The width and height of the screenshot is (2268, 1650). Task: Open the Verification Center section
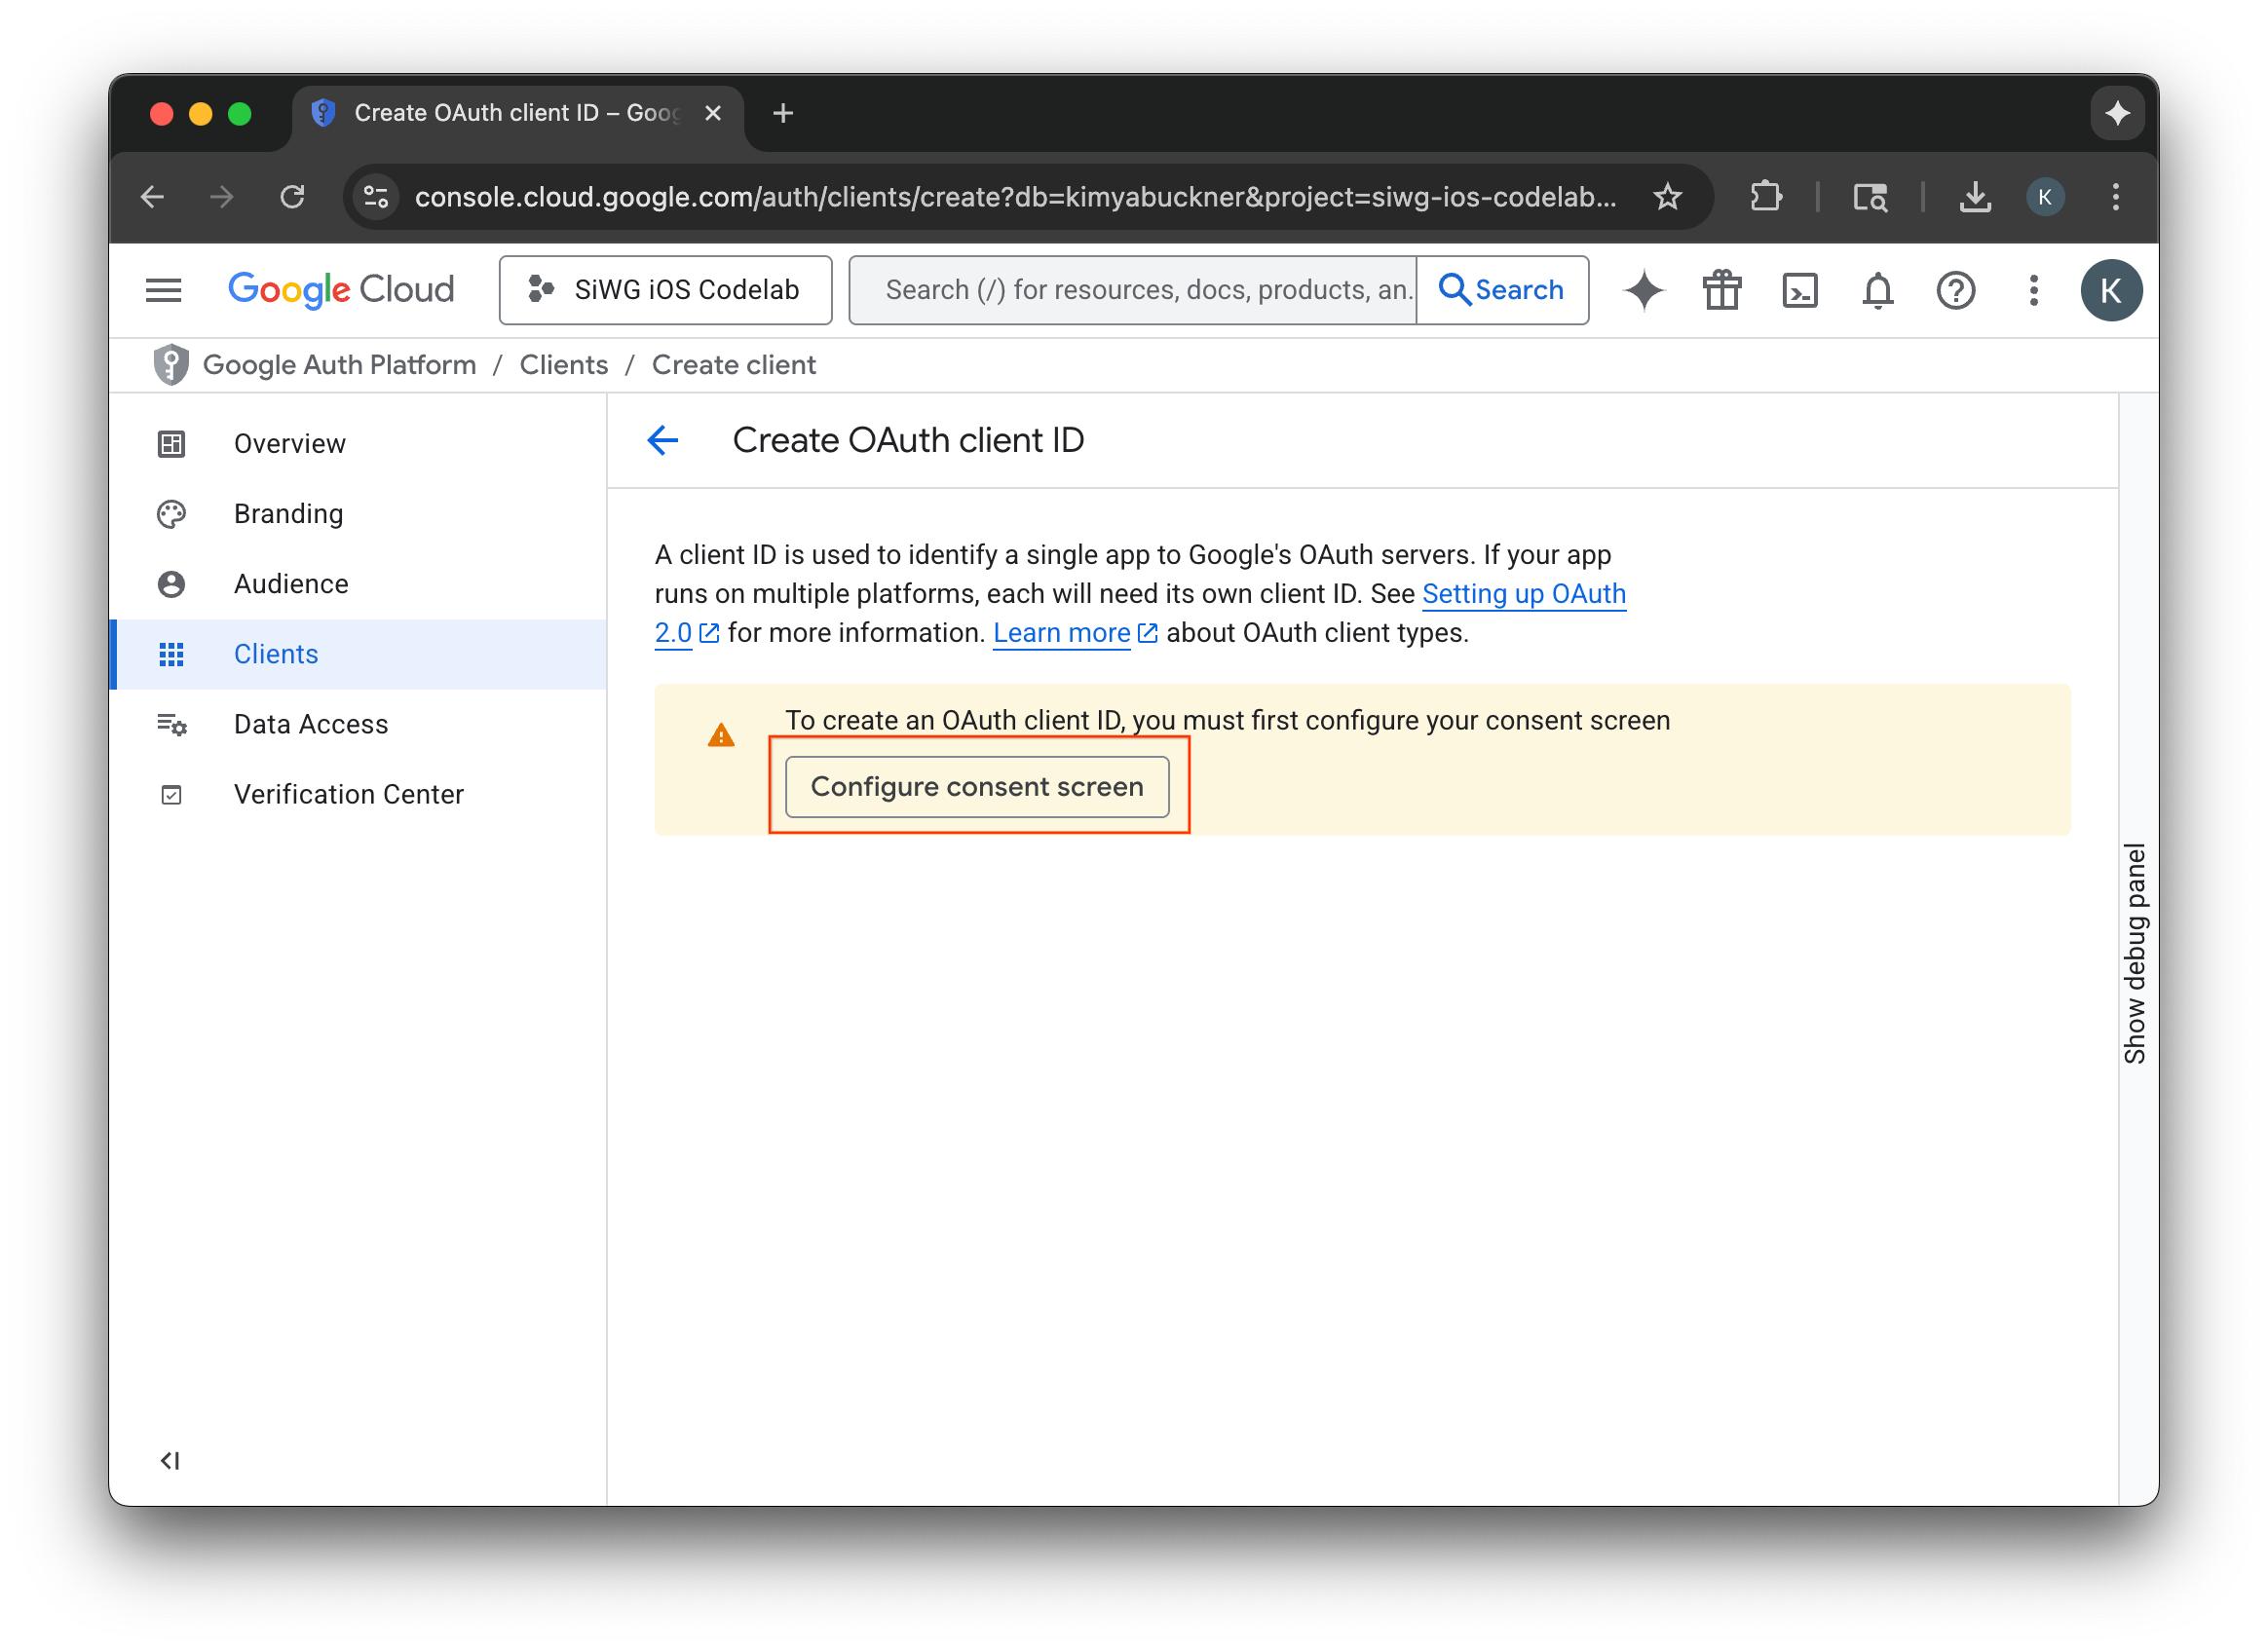[x=348, y=793]
